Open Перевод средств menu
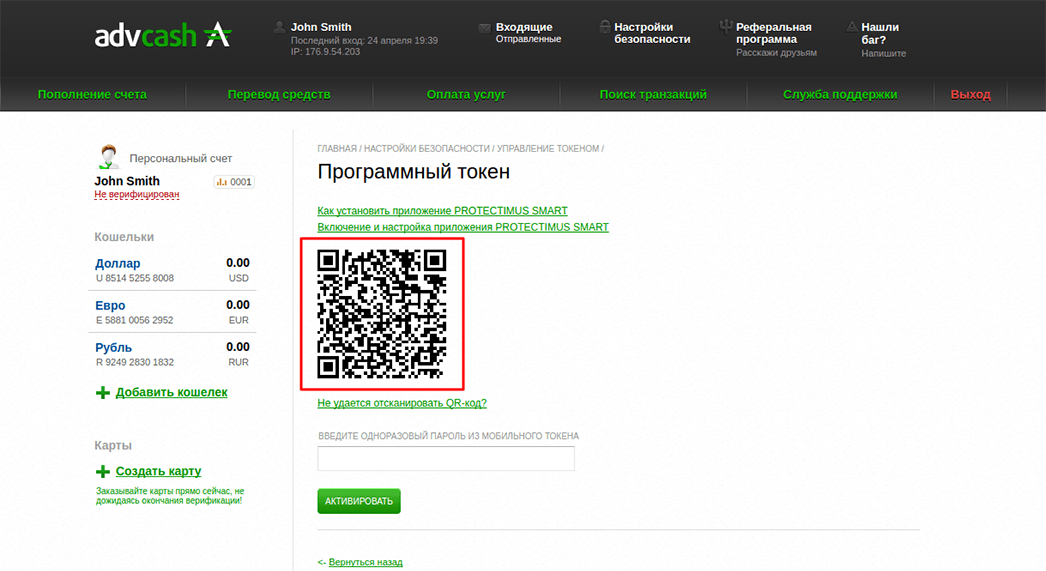This screenshot has width=1046, height=571. [x=279, y=95]
